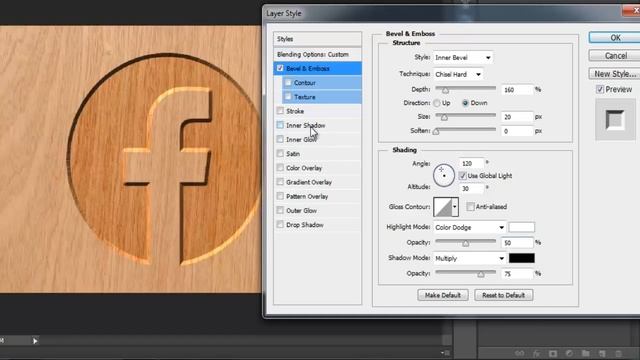Click the Angle field showing 120
Viewport: 640px width, 360px height.
pyautogui.click(x=471, y=163)
